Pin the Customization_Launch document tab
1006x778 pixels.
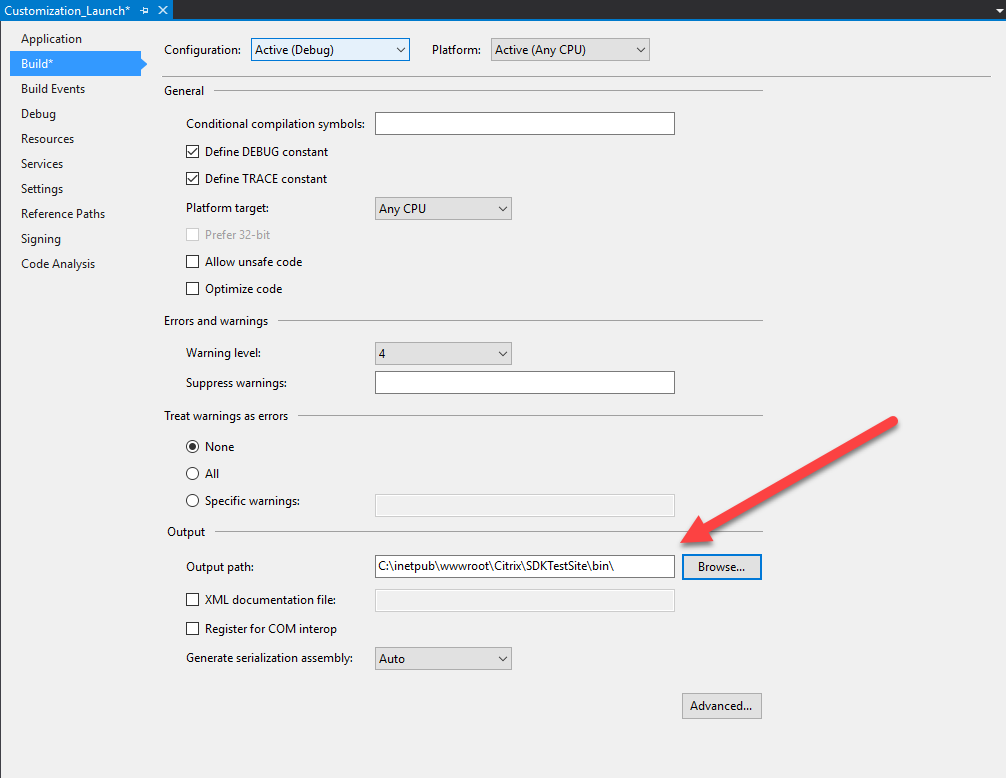(144, 10)
